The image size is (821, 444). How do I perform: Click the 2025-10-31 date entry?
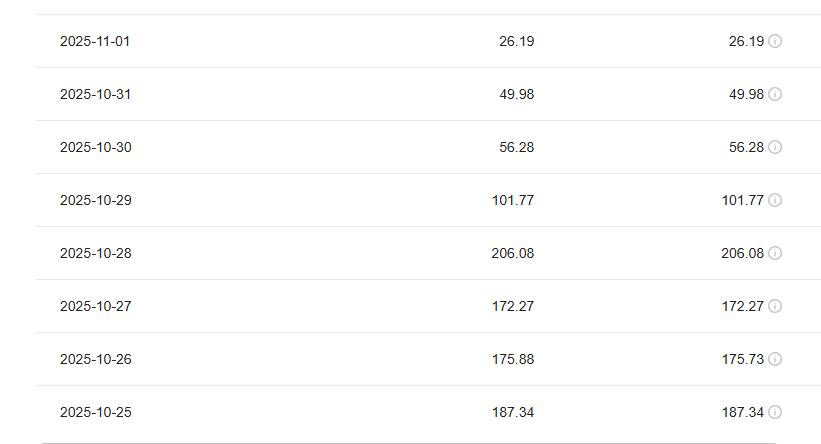(95, 94)
